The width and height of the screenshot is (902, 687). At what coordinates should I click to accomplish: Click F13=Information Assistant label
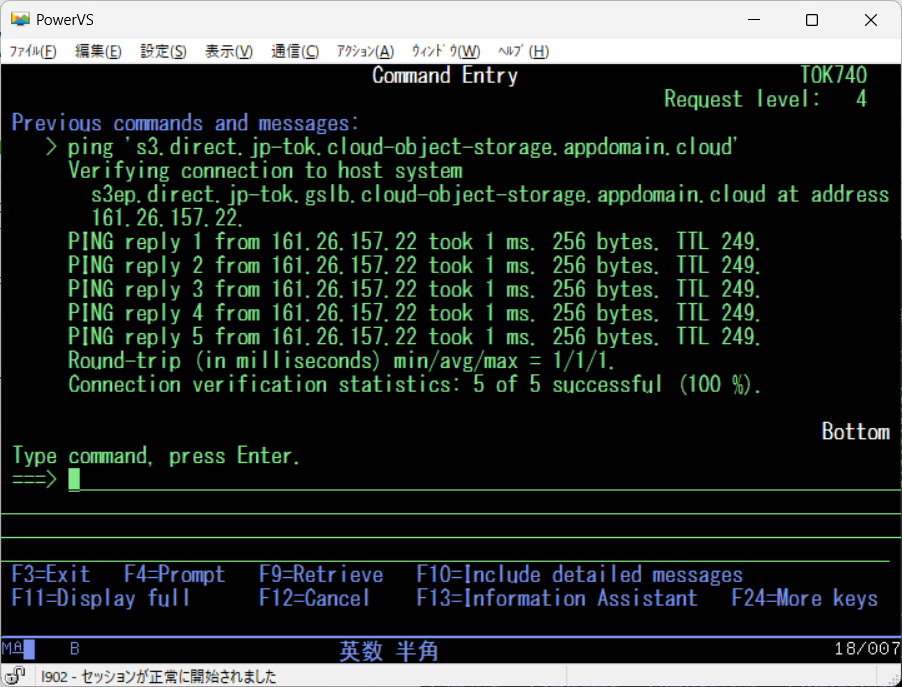point(557,598)
